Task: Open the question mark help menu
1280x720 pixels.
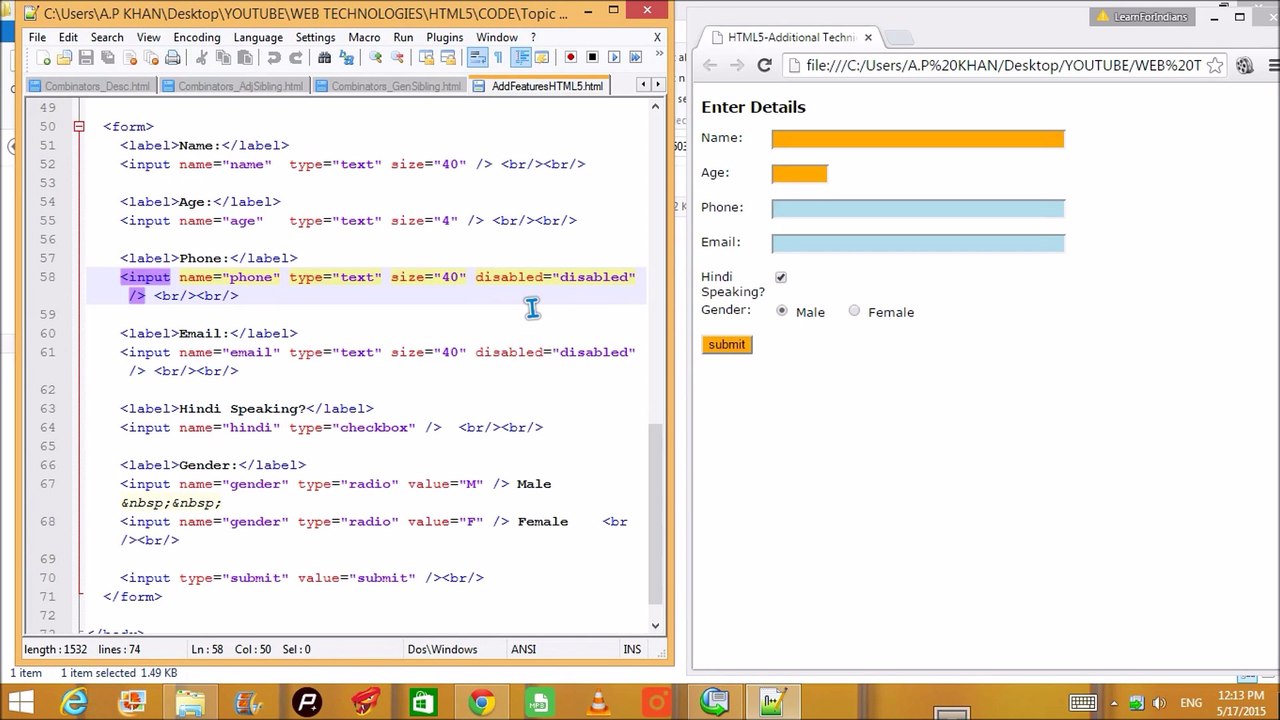Action: click(x=533, y=37)
